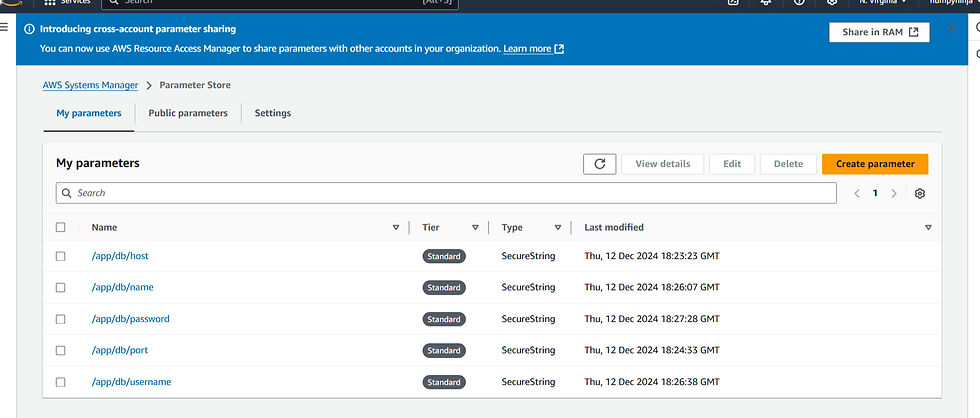
Task: Refresh the My parameters list
Action: [x=599, y=164]
